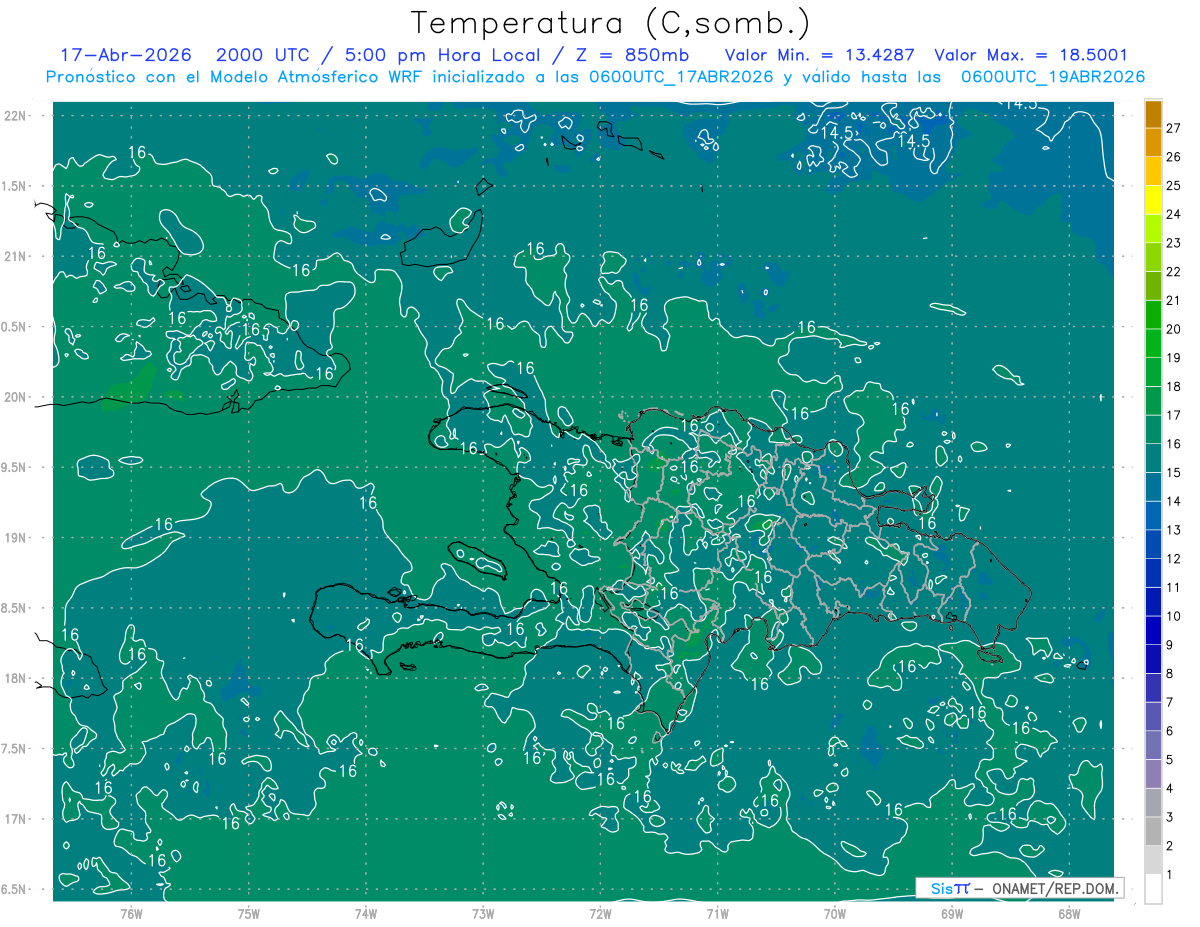1200x927 pixels.
Task: Click the 68W longitude axis label
Action: (x=1068, y=913)
